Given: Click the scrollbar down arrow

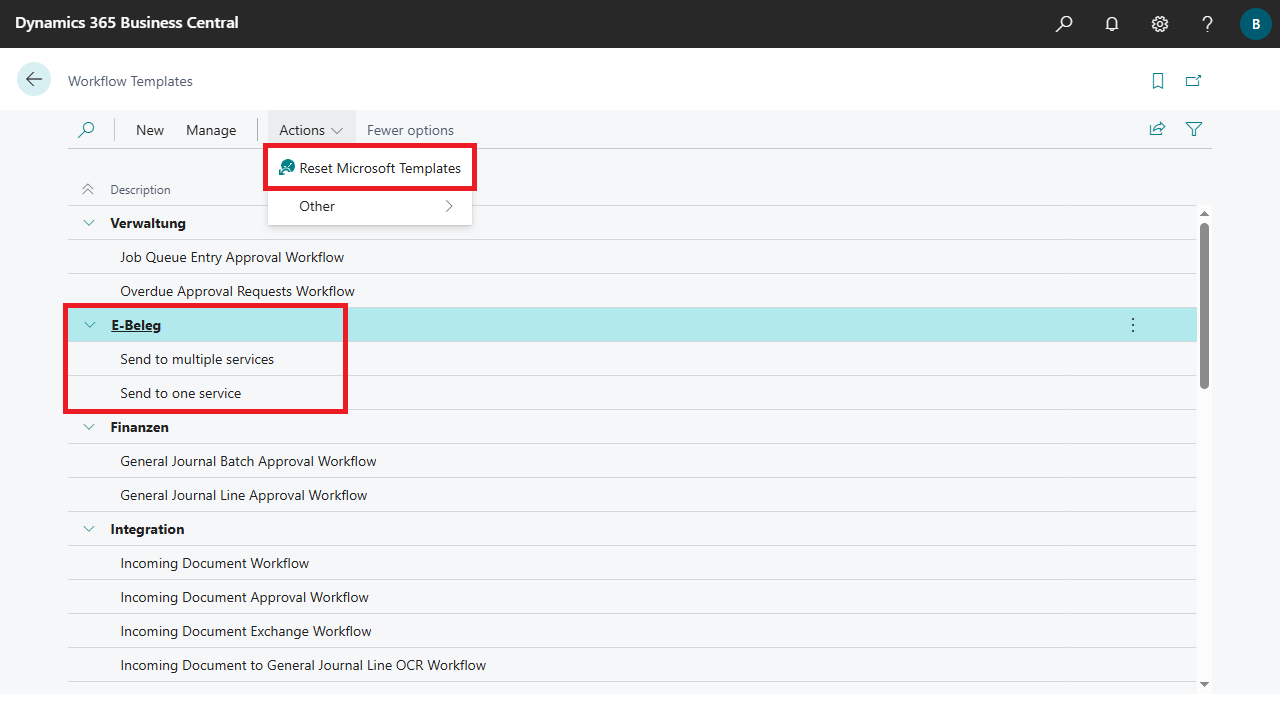Looking at the screenshot, I should point(1204,684).
